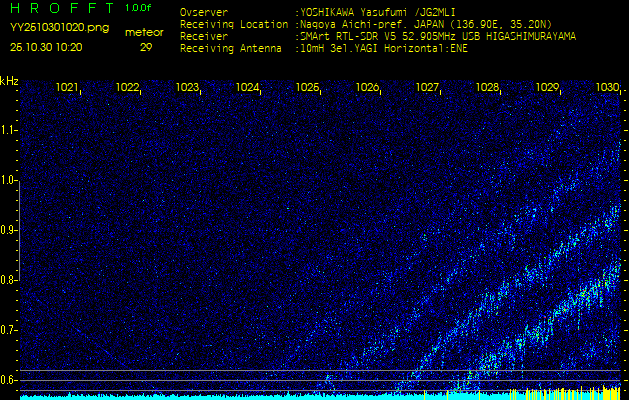Click the Nagoya Aichi-pref. JAPAN location value
Image resolution: width=629 pixels, height=400 pixels.
click(x=426, y=24)
